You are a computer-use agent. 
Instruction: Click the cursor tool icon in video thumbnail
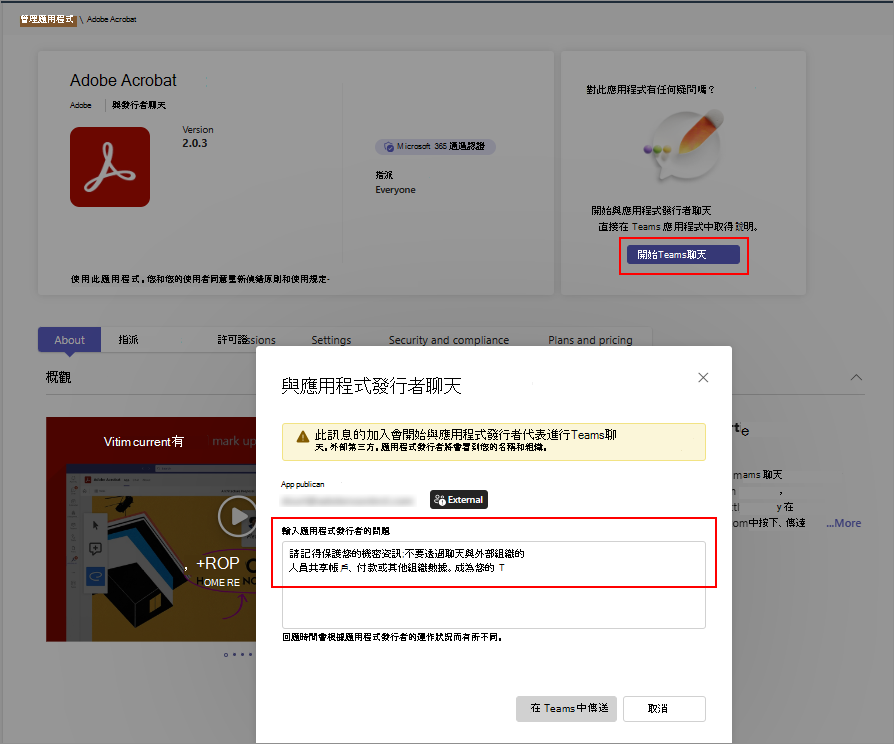(95, 524)
